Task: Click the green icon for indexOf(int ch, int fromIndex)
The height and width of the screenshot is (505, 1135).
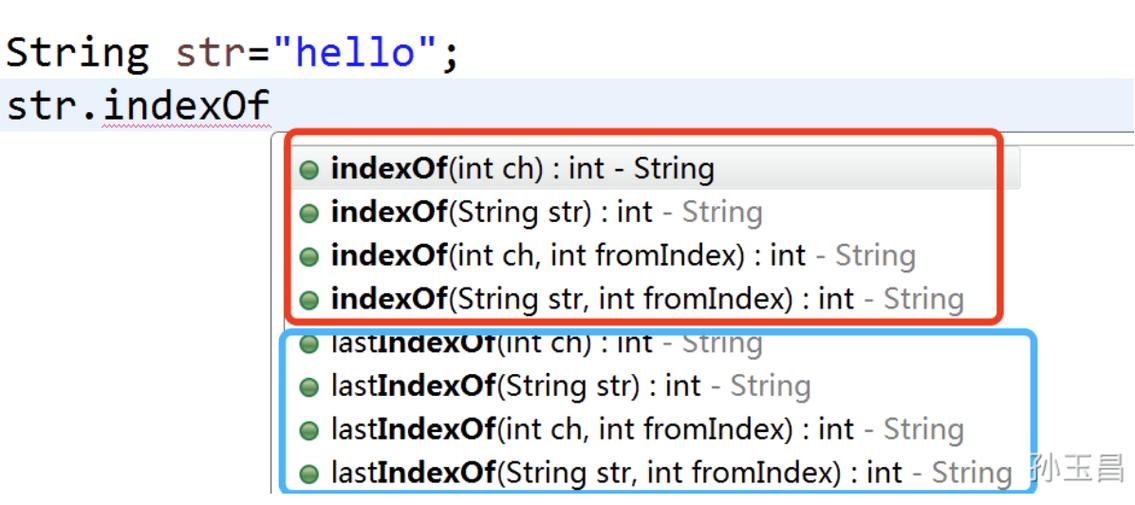Action: (x=309, y=257)
